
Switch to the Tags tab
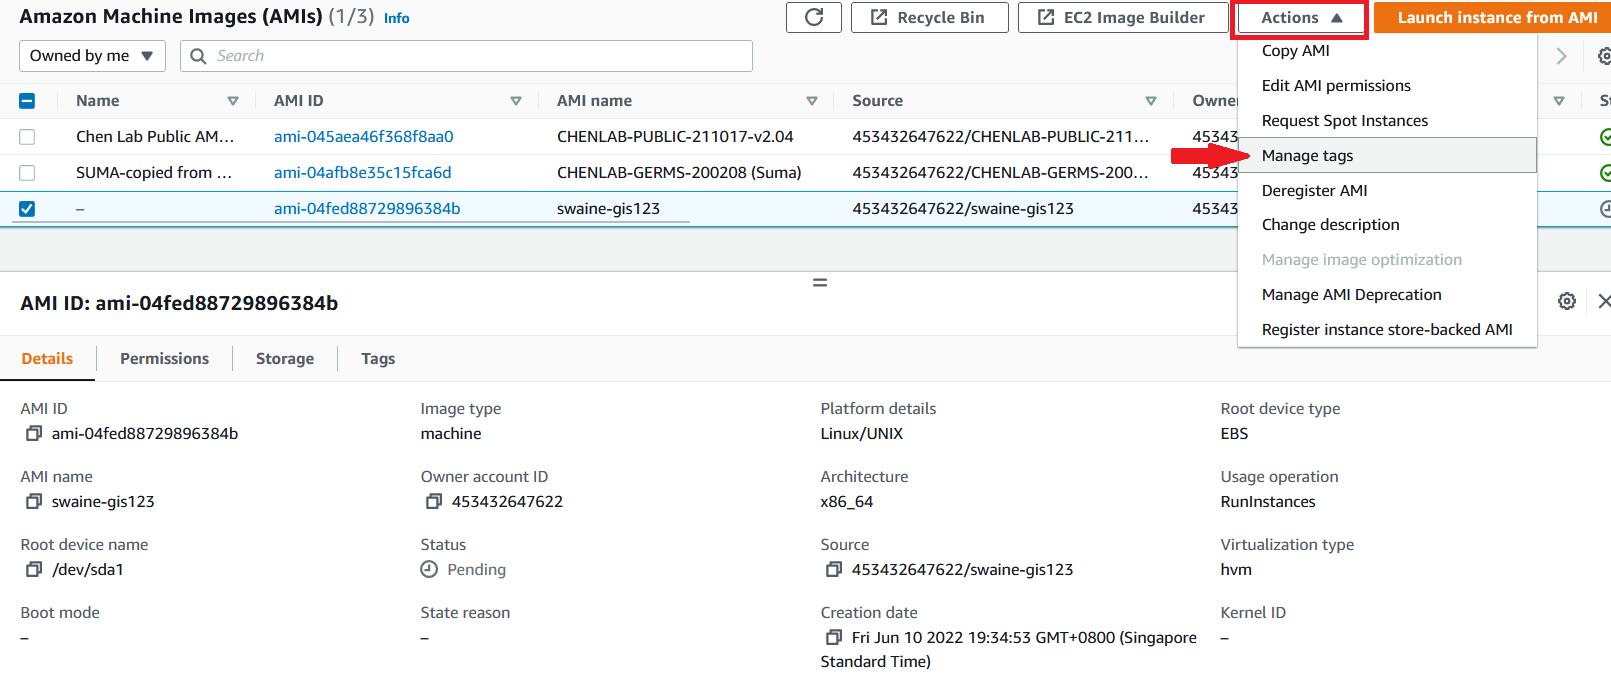point(378,358)
